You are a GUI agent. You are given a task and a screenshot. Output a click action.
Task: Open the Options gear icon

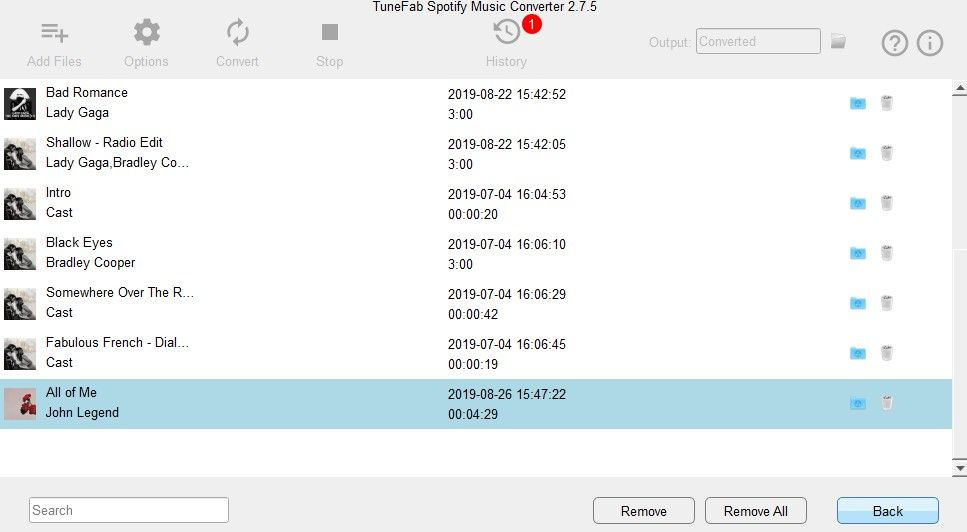[146, 32]
